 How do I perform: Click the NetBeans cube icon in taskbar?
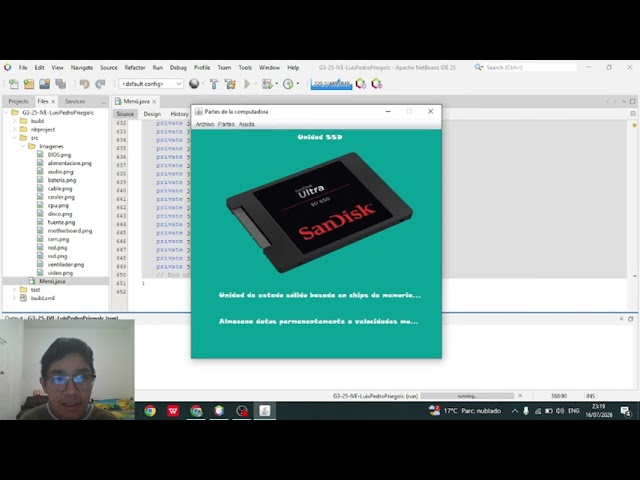[219, 411]
